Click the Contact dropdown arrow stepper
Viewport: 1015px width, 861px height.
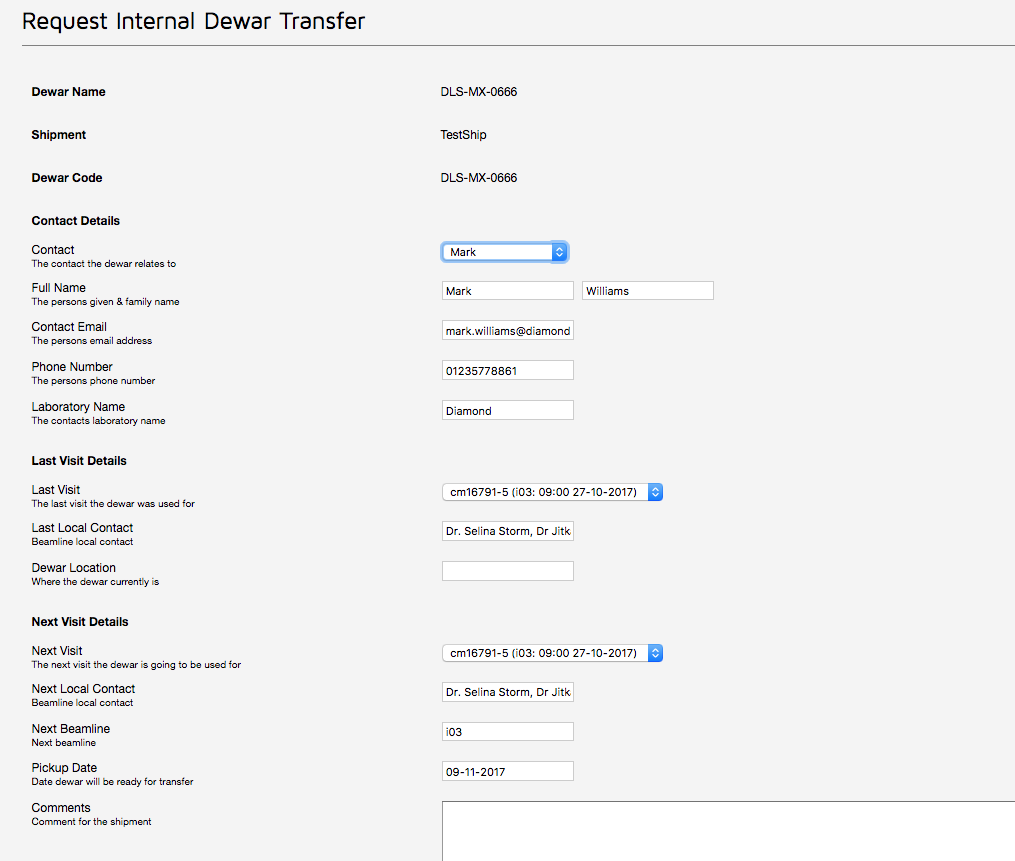tap(559, 252)
